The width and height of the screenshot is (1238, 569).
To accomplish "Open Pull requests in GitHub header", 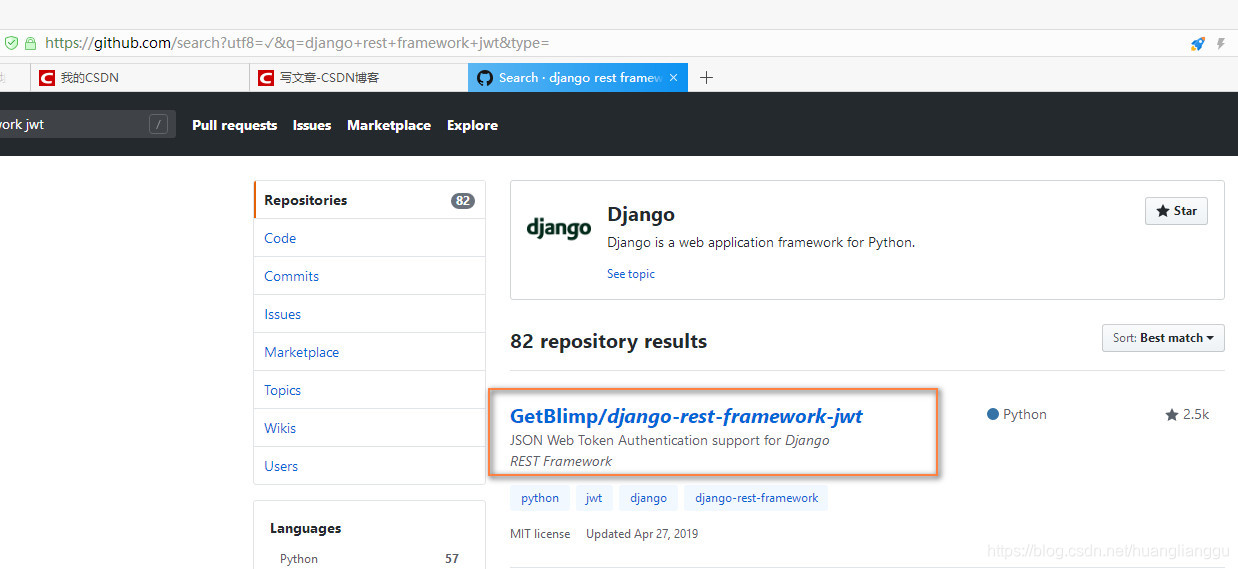I will (x=234, y=125).
